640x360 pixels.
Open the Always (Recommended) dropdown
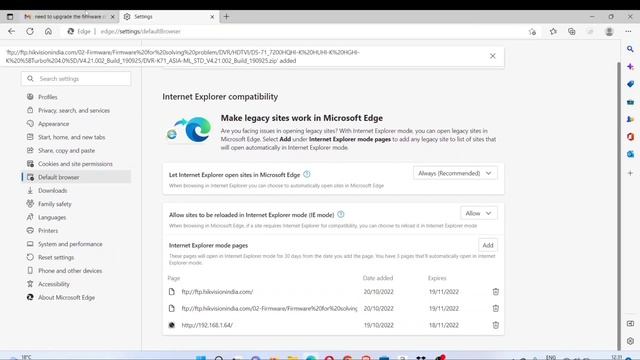(455, 173)
